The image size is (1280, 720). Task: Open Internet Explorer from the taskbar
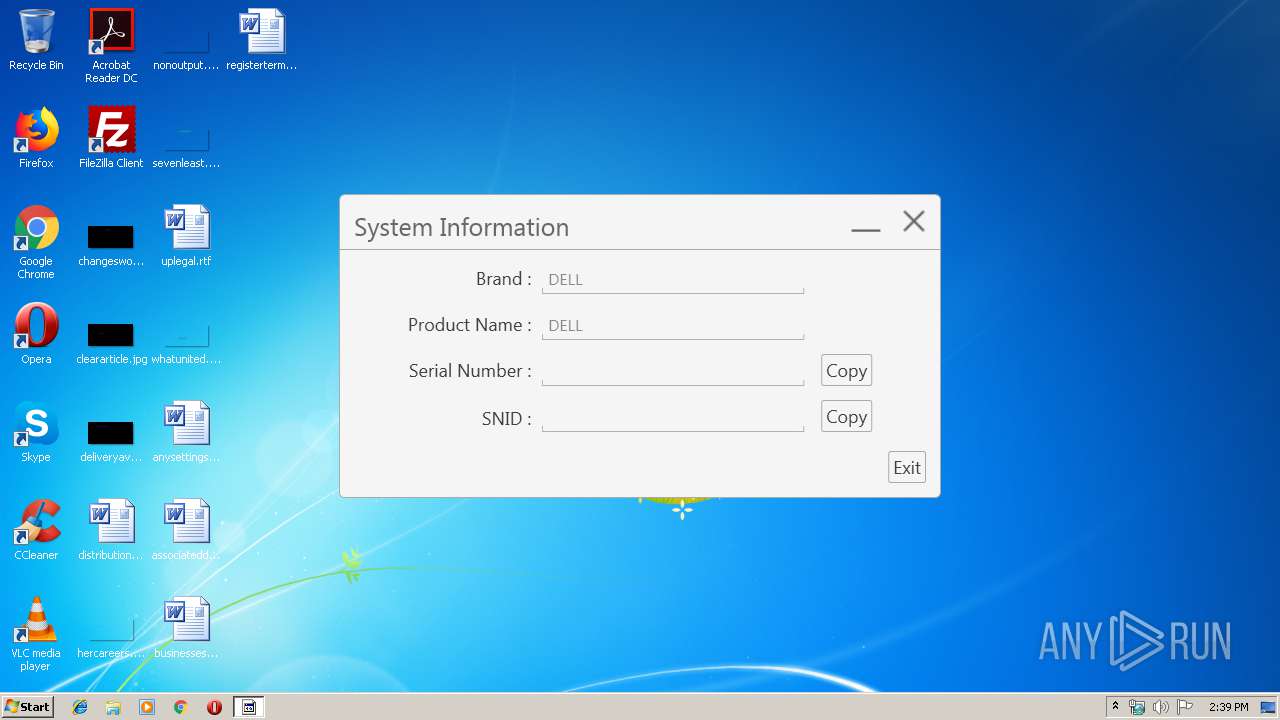[x=80, y=707]
